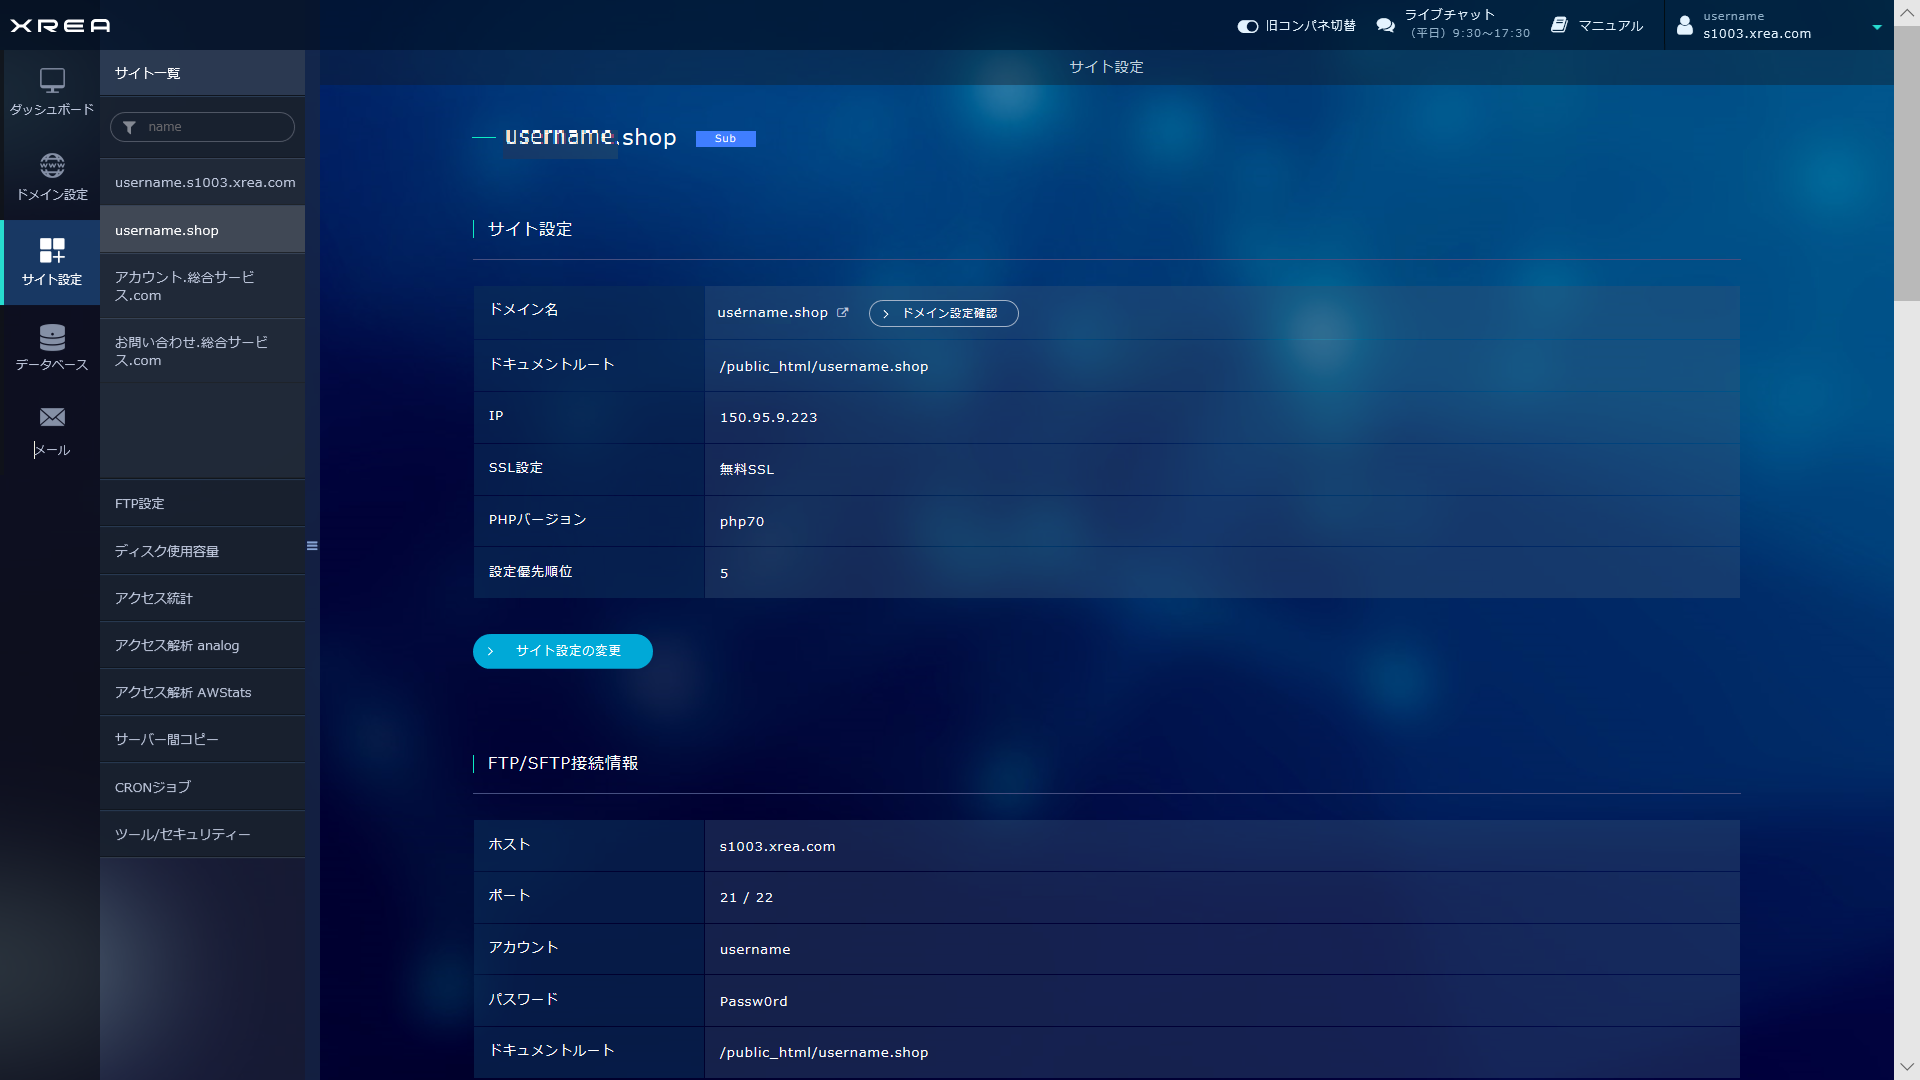Click the サイト設定の変更 button

pos(562,651)
